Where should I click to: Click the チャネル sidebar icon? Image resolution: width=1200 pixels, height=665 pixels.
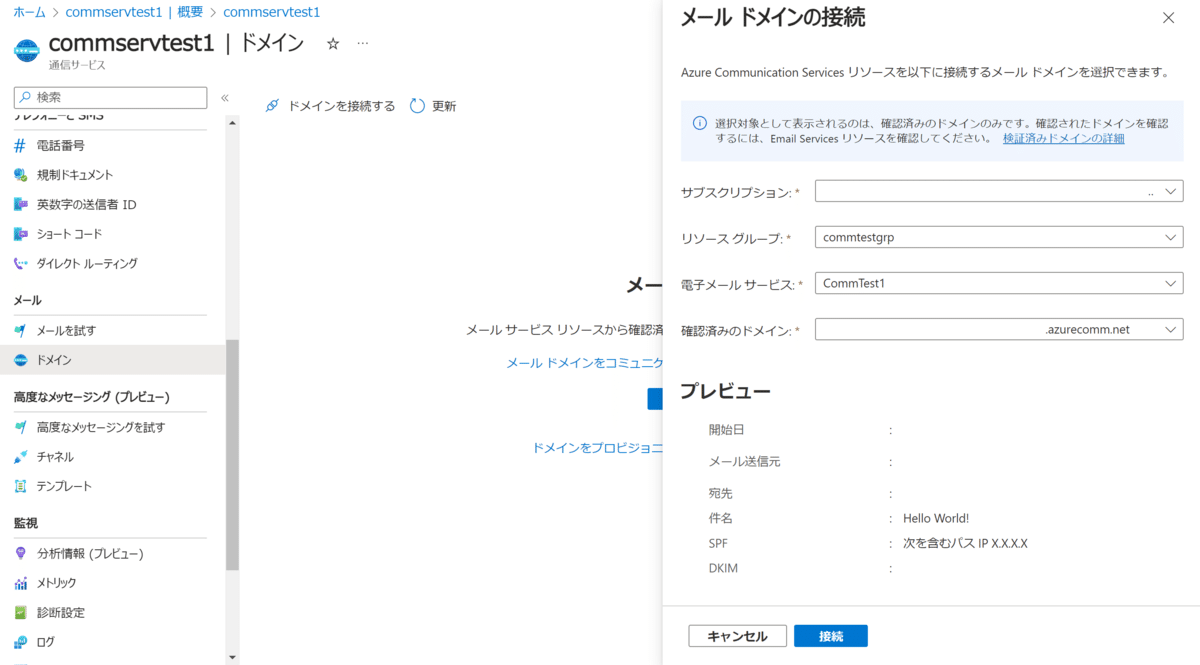pos(20,457)
